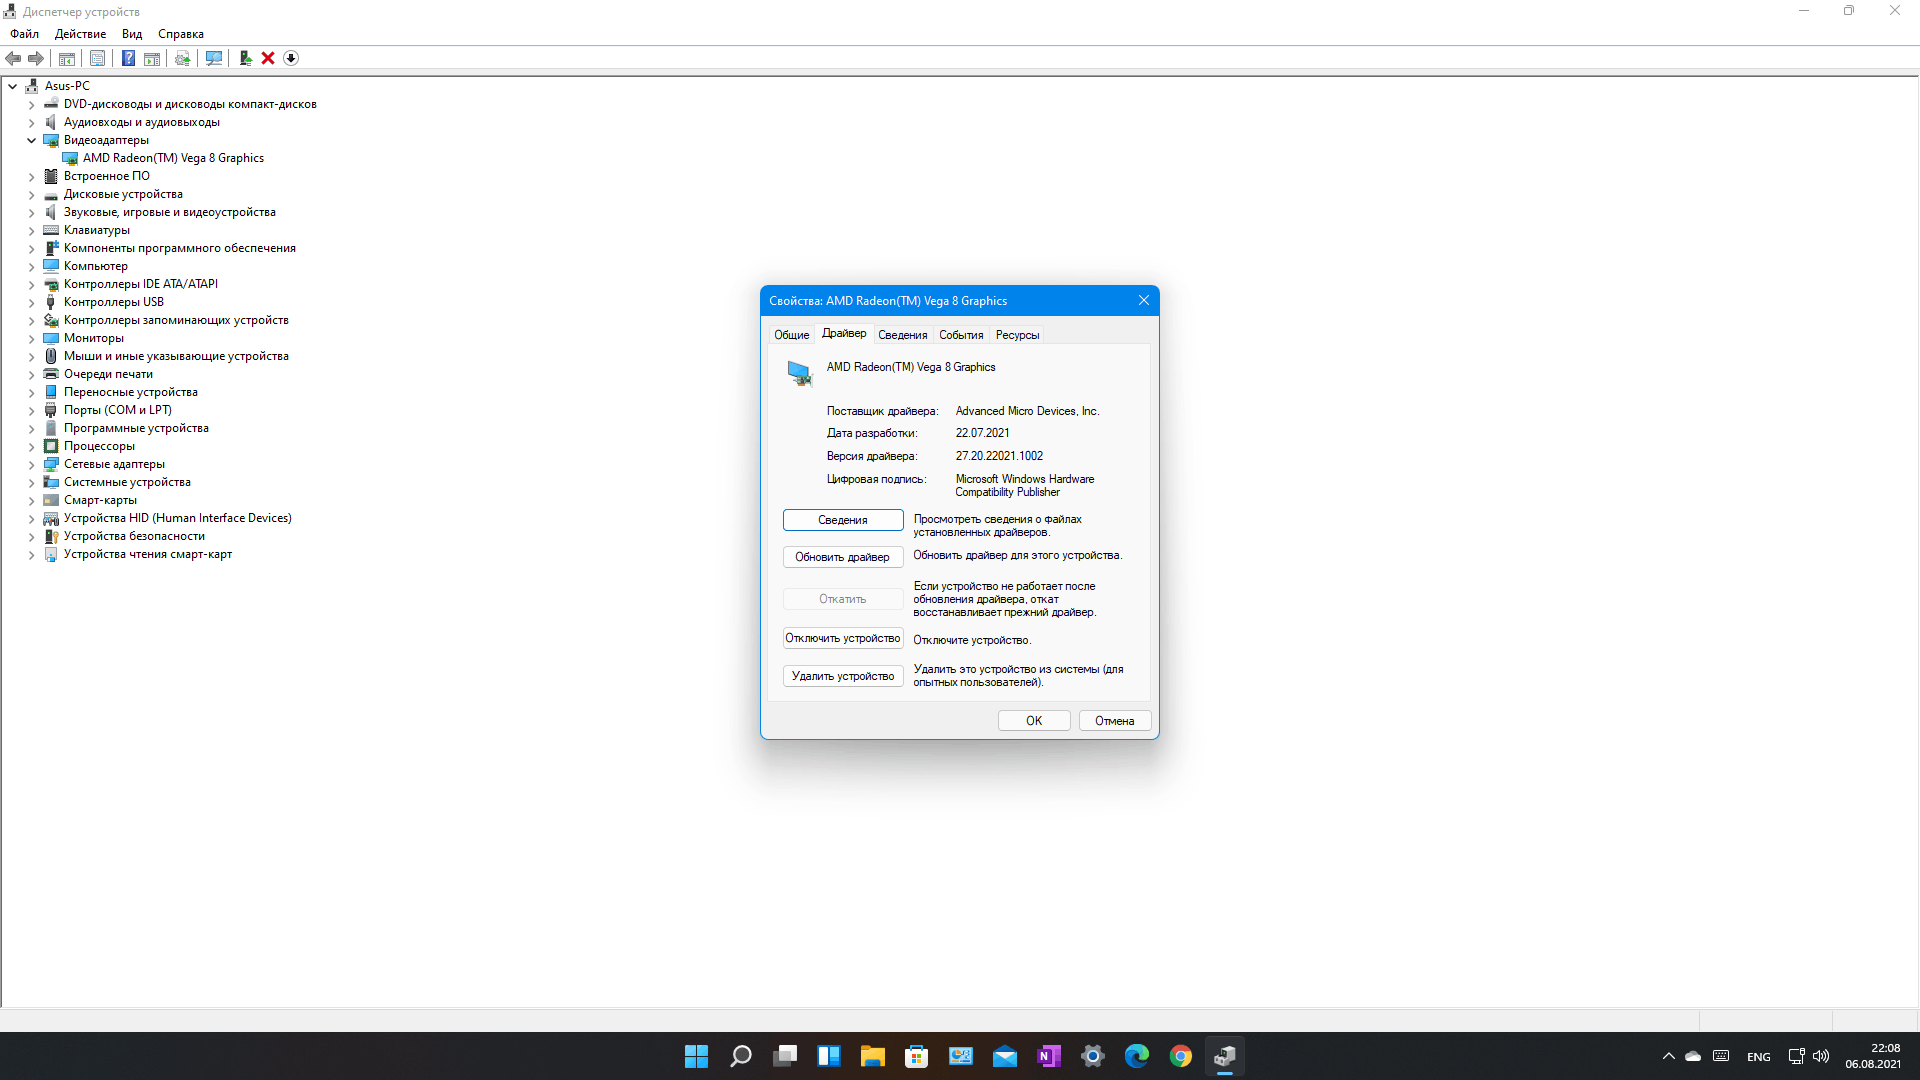This screenshot has height=1080, width=1920.
Task: Show hidden tray icons chevron
Action: pos(1668,1056)
